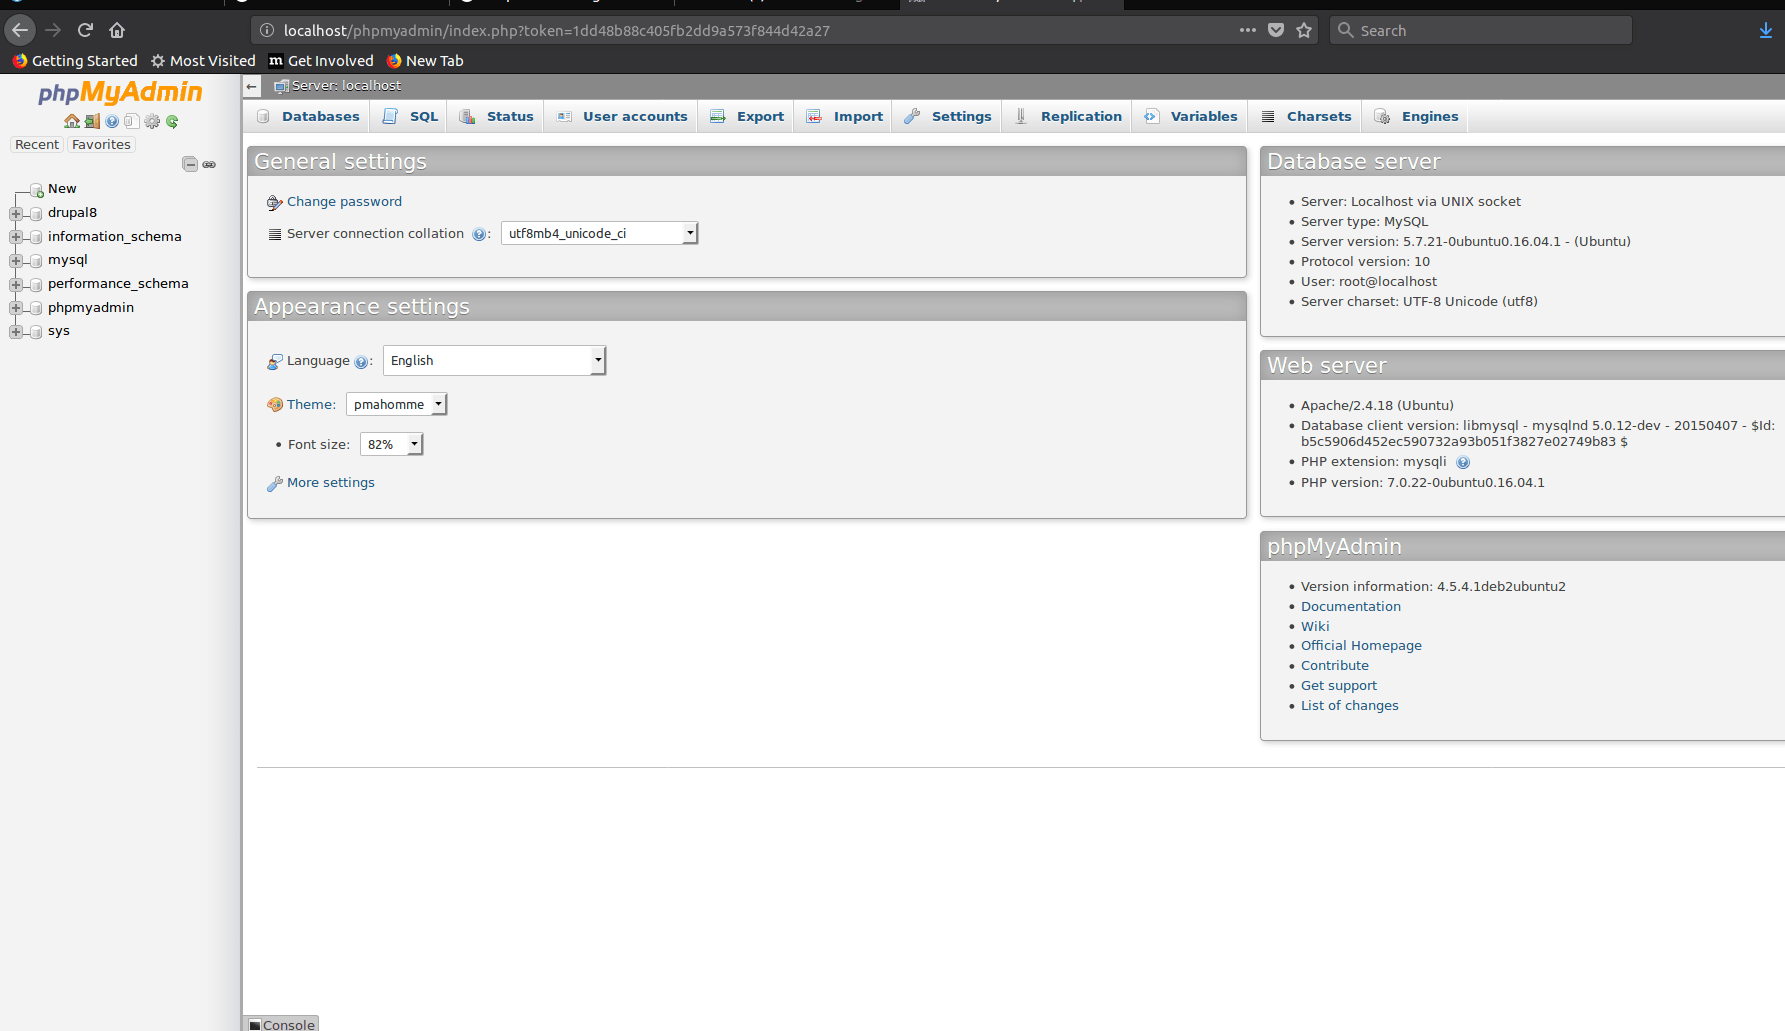Screen dimensions: 1785x1031
Task: Show the Favorites tables list
Action: point(101,145)
